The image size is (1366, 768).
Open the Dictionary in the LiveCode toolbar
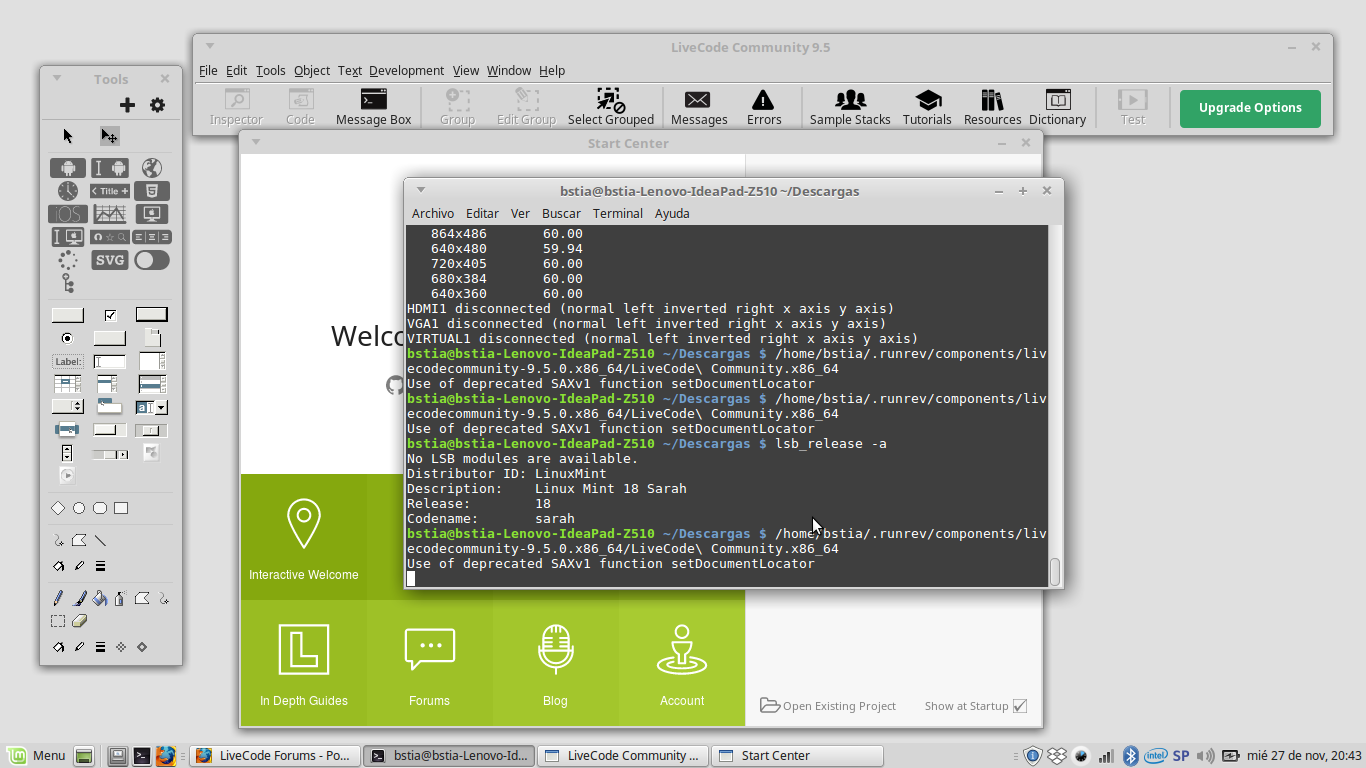click(x=1057, y=107)
